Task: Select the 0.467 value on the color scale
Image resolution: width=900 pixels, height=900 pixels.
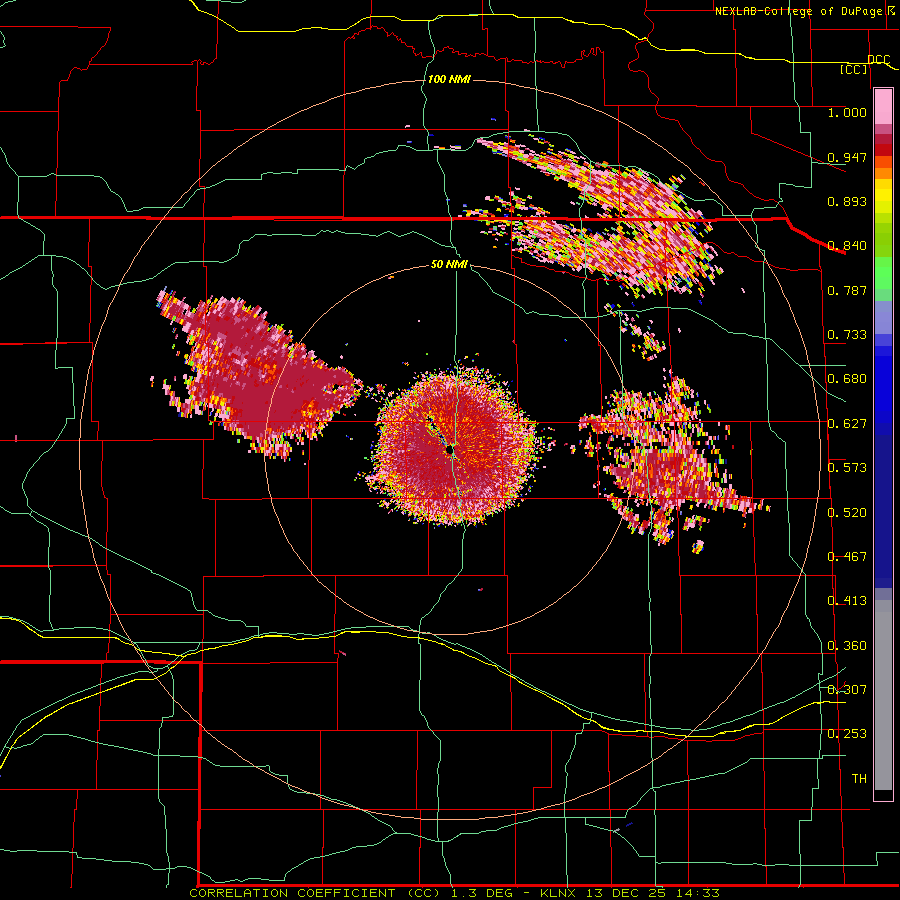Action: (847, 556)
